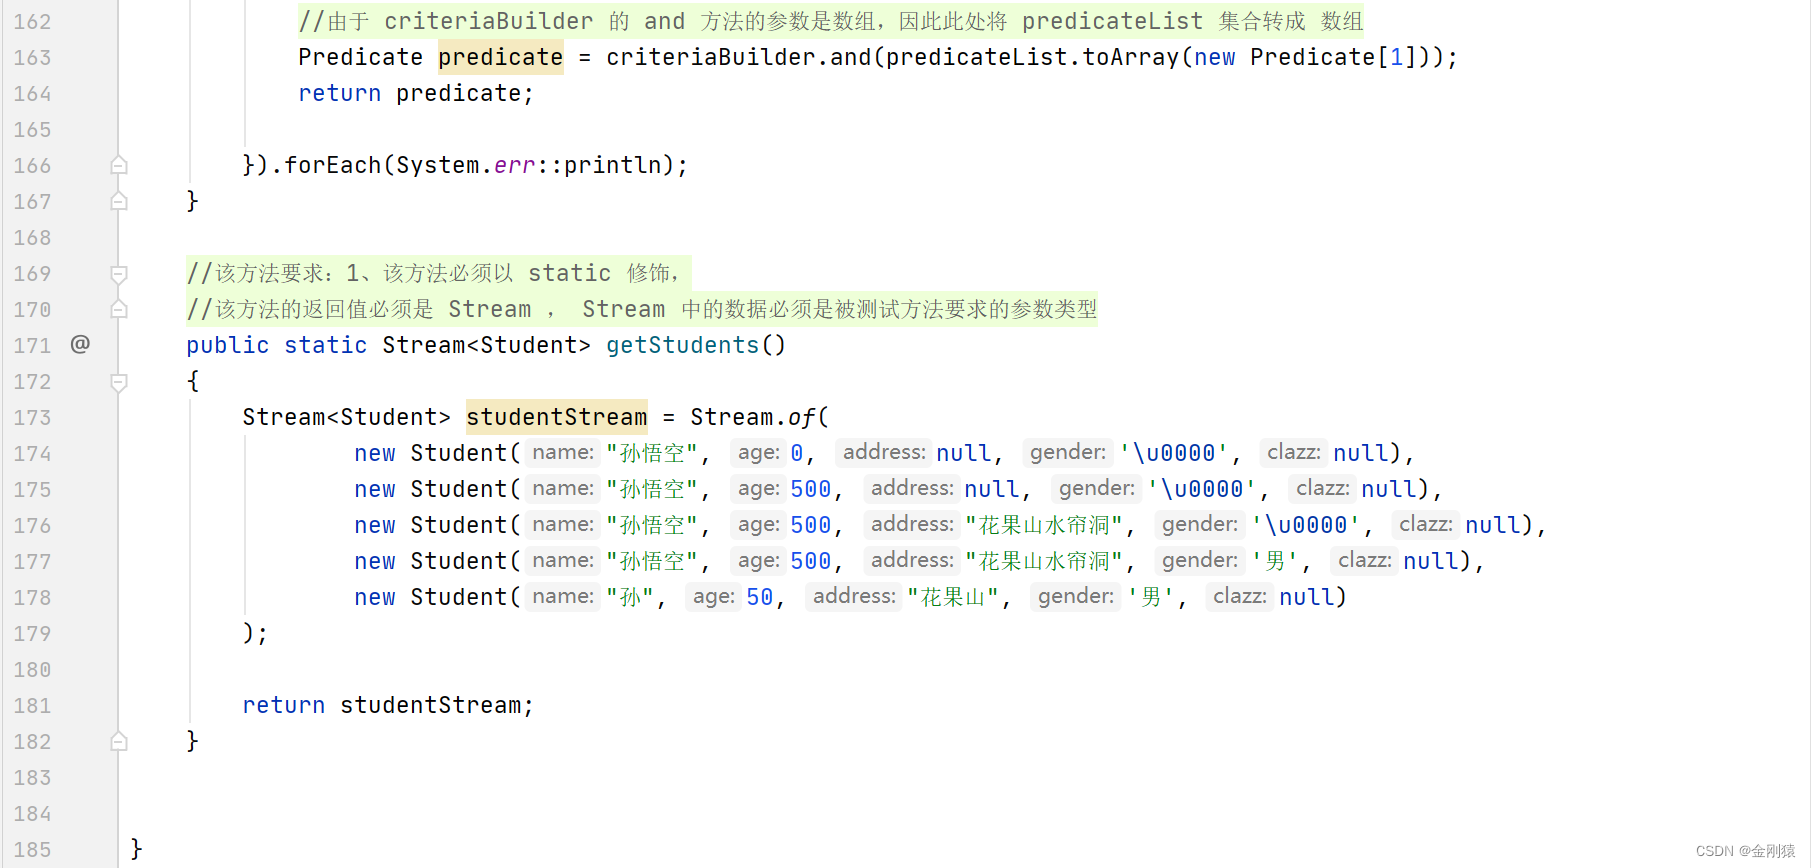The image size is (1811, 868).
Task: Click the closing brace on line 185
Action: pyautogui.click(x=137, y=849)
